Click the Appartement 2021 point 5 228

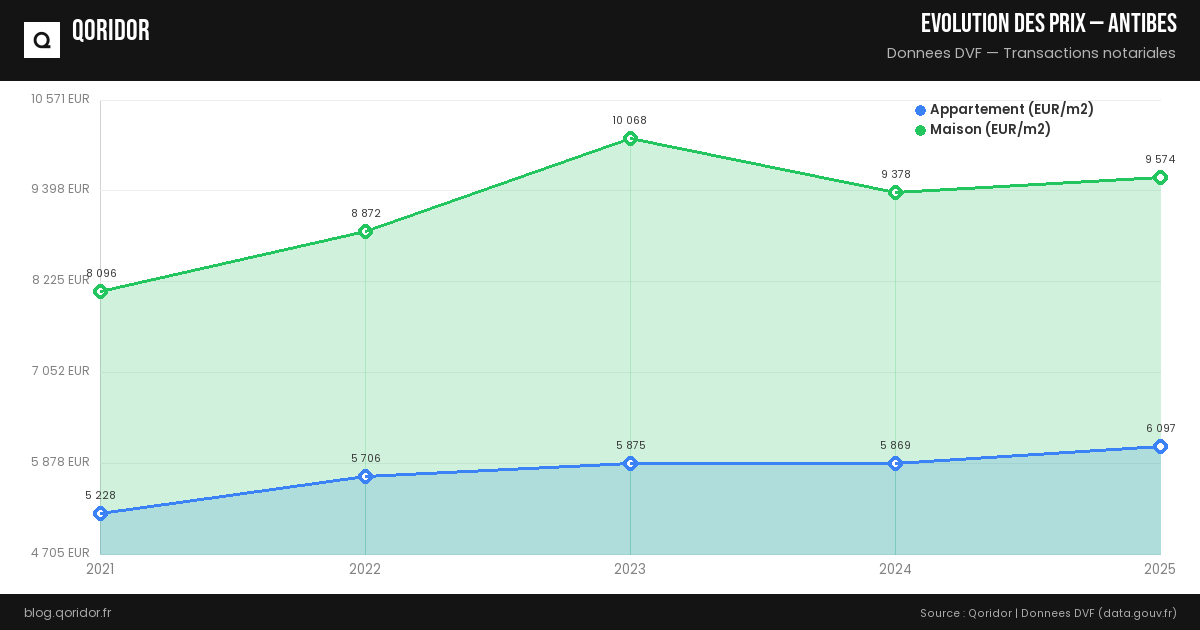(100, 513)
